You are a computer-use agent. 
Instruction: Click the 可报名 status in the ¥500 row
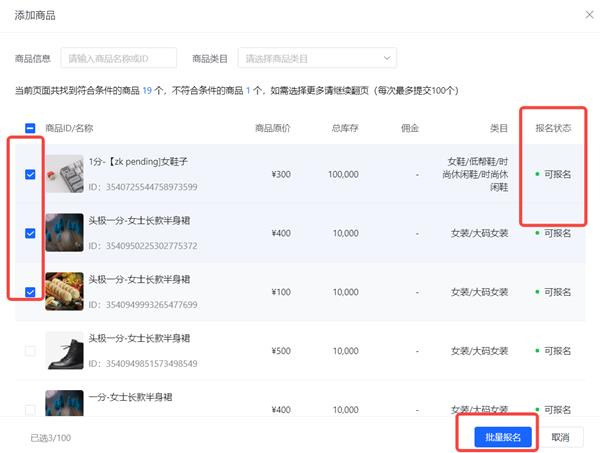553,351
